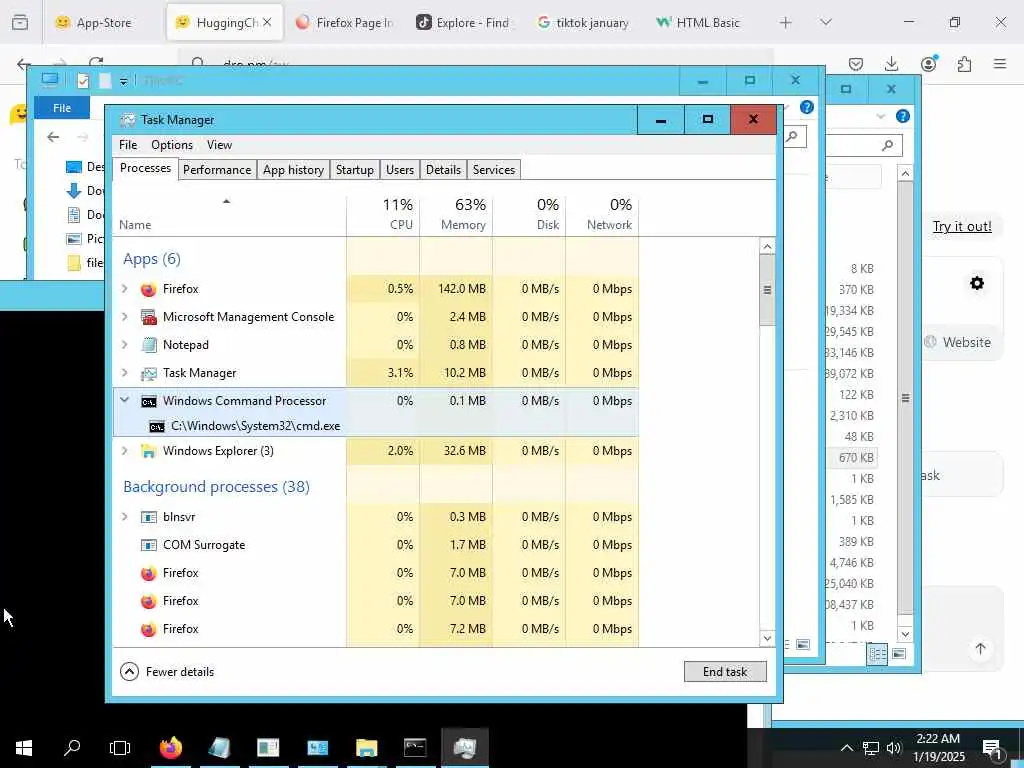Show hidden system tray icons chevron
The height and width of the screenshot is (768, 1024).
(846, 748)
